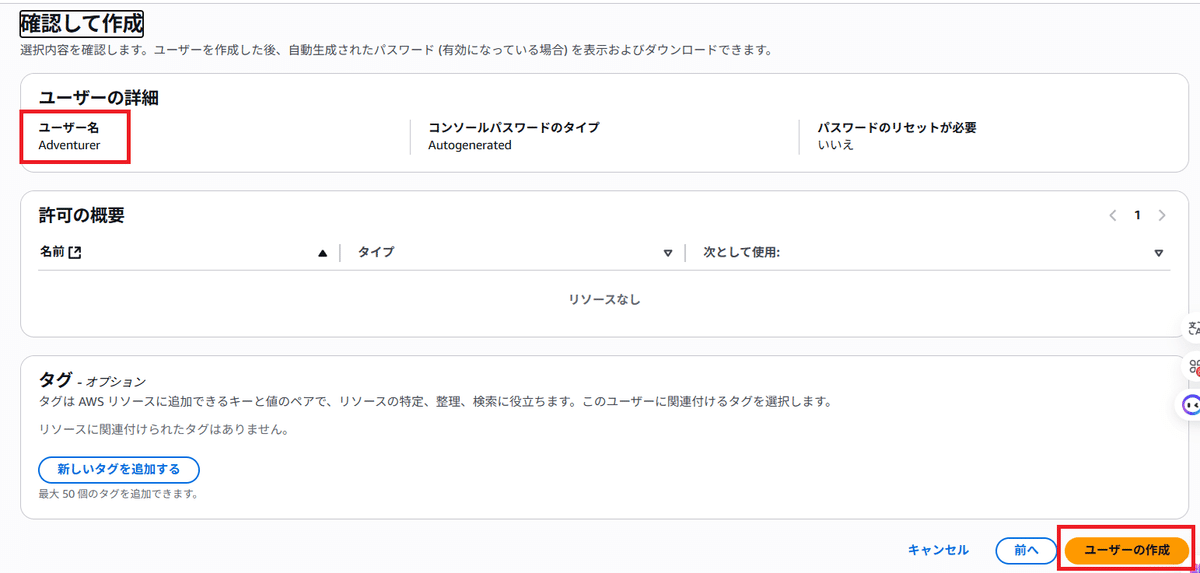The width and height of the screenshot is (1200, 573).
Task: Click the 確認して作成 page heading
Action: [x=82, y=22]
